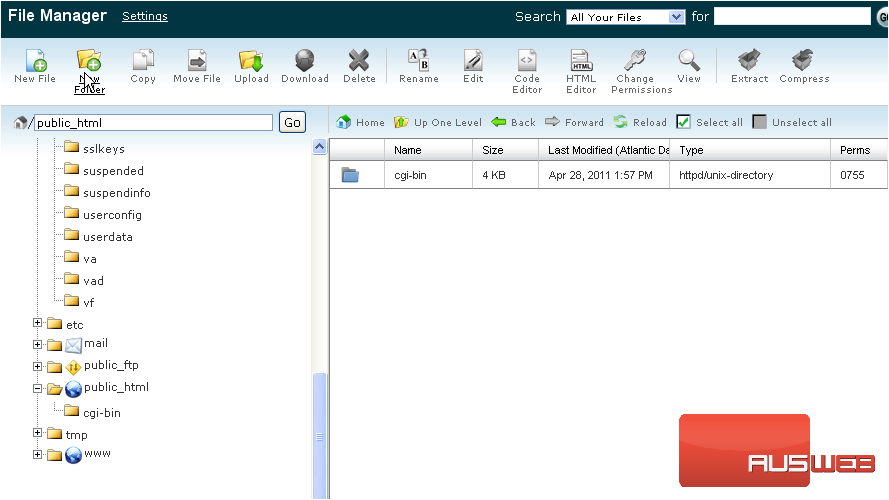Image resolution: width=889 pixels, height=500 pixels.
Task: Click the directory path input field
Action: click(x=153, y=123)
